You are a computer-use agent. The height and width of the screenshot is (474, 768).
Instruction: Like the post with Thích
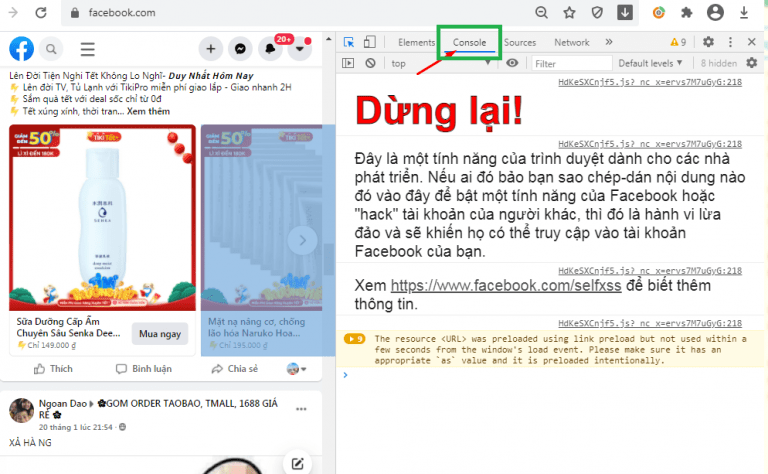[x=53, y=369]
